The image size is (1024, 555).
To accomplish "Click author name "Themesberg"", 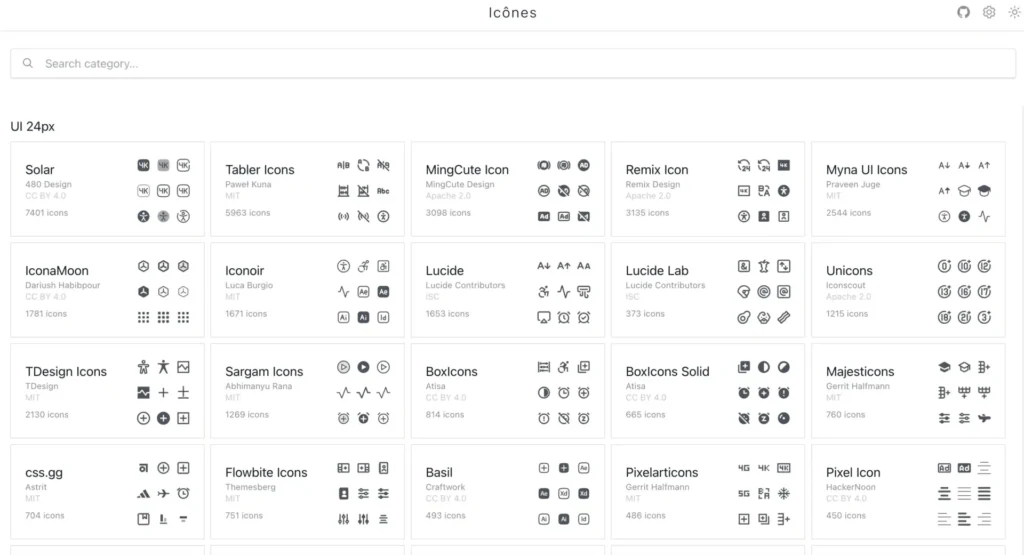I will 250,487.
